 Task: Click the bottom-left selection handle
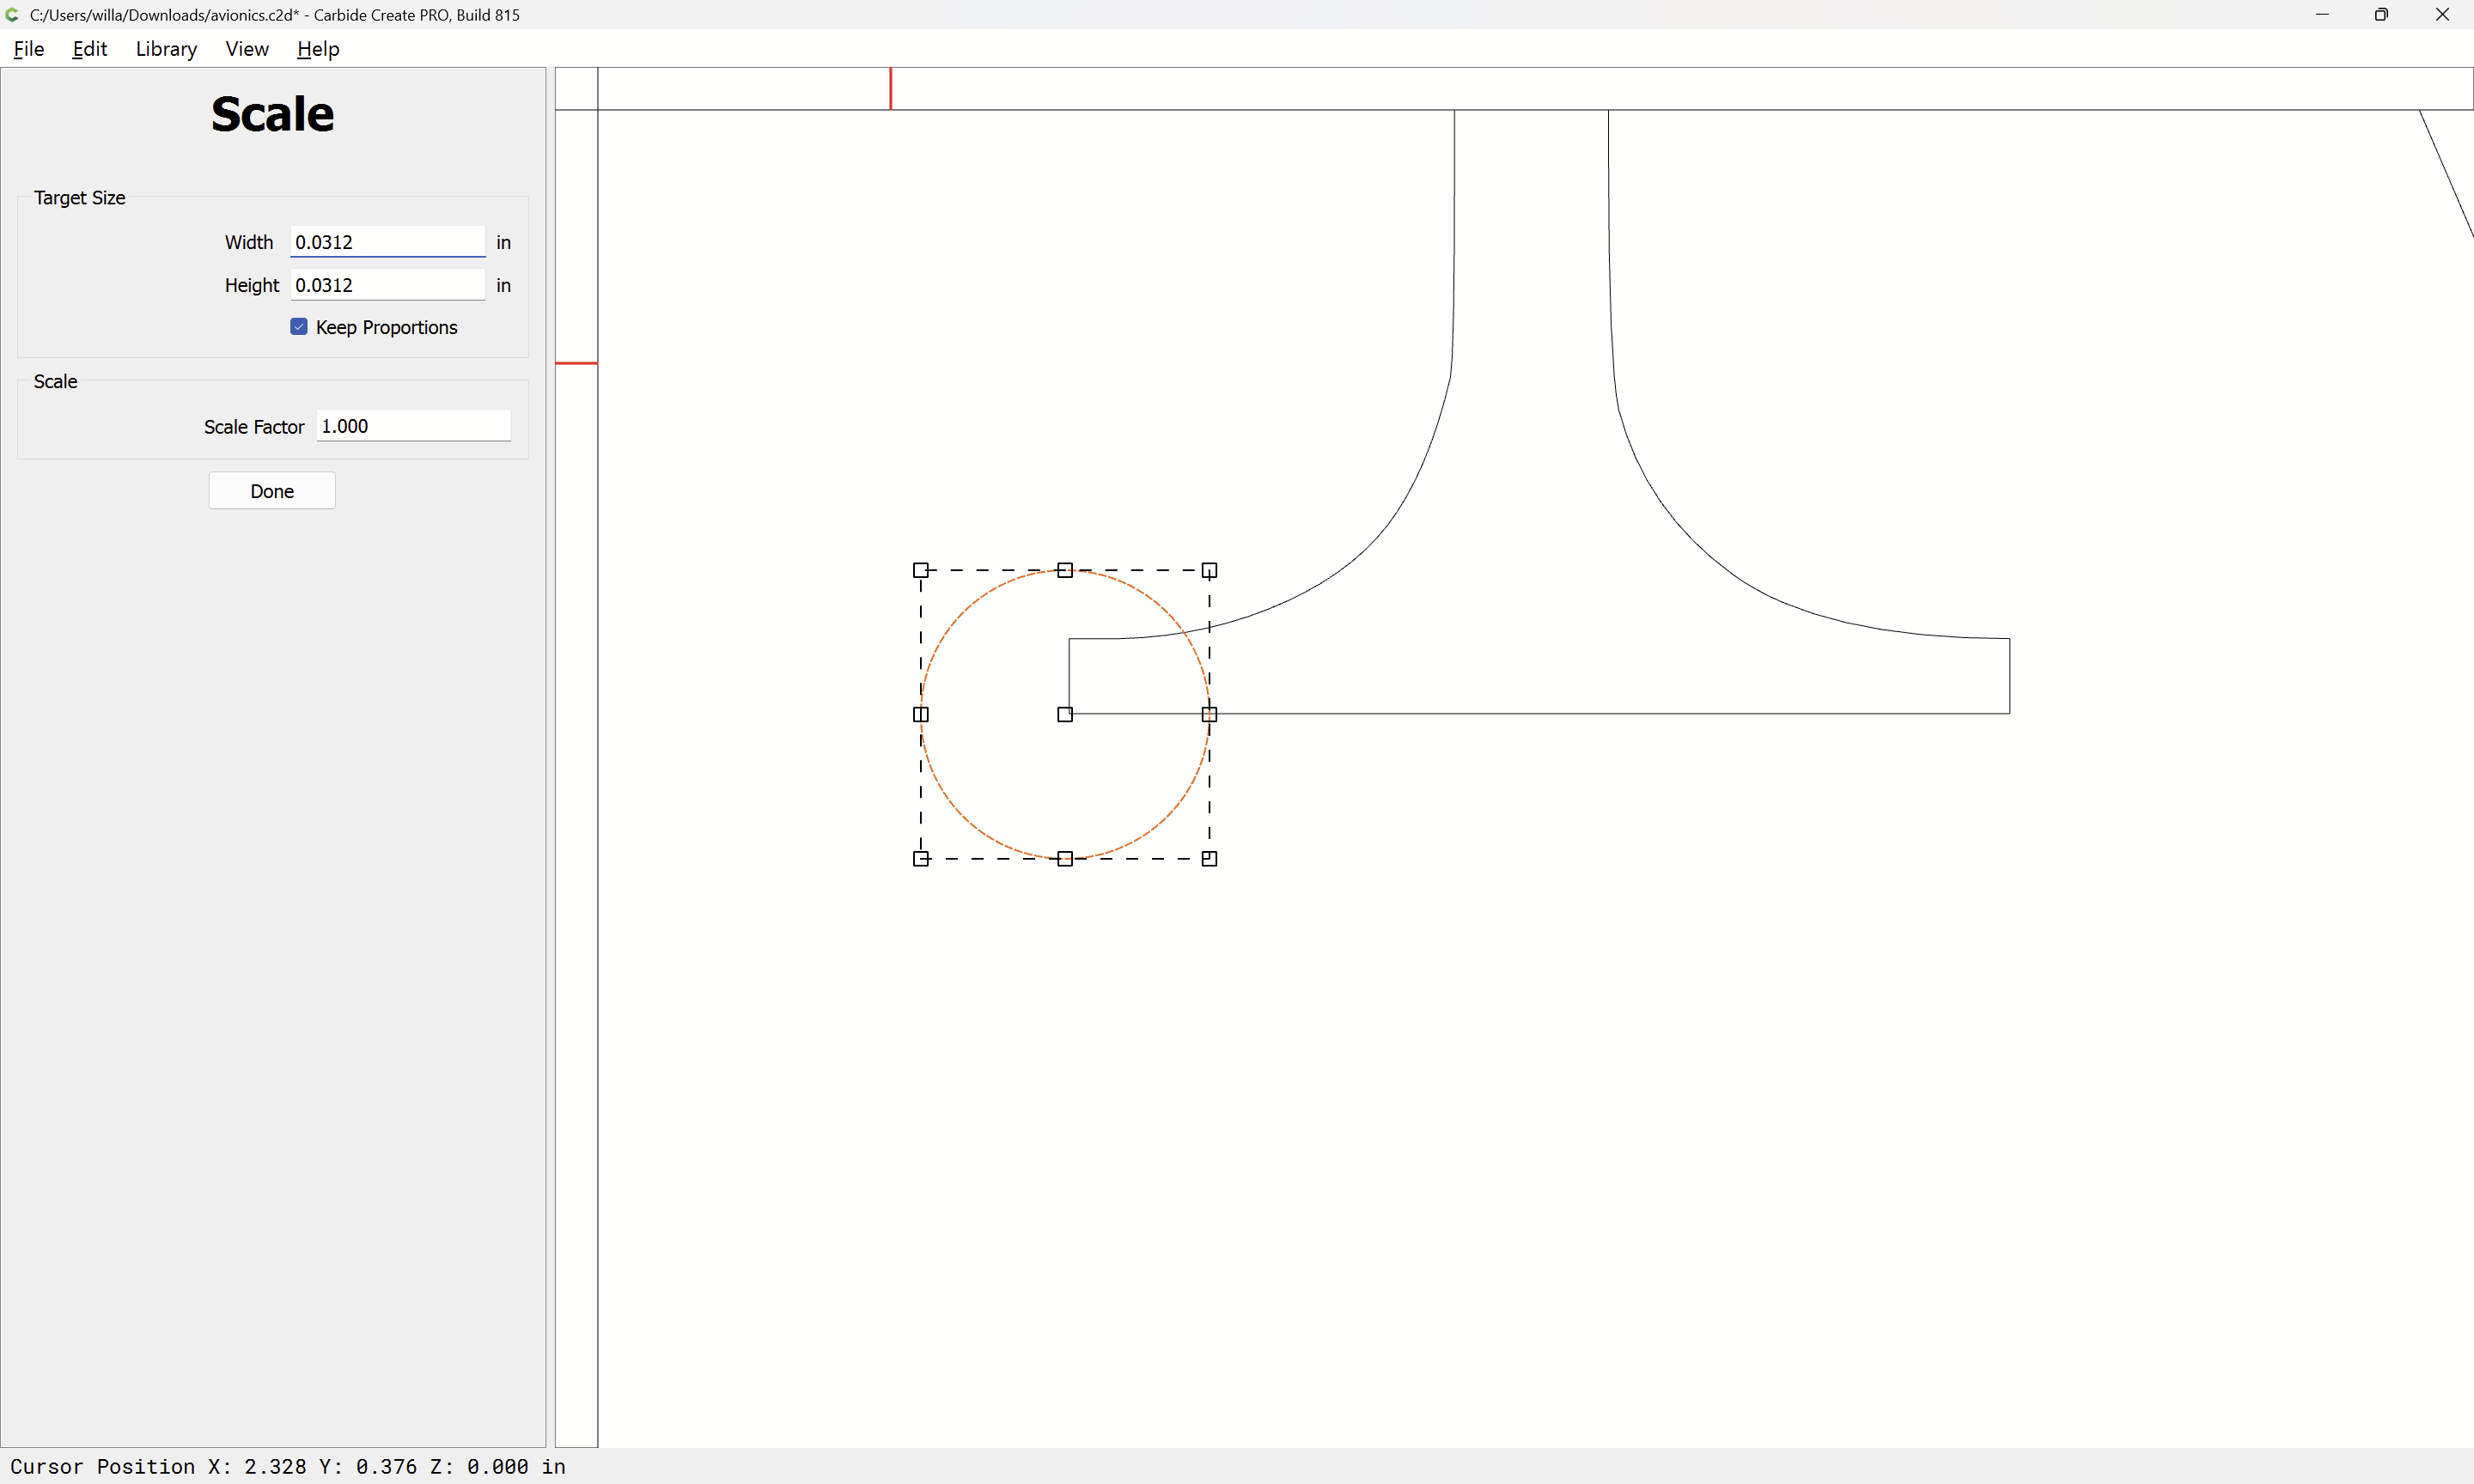921,858
